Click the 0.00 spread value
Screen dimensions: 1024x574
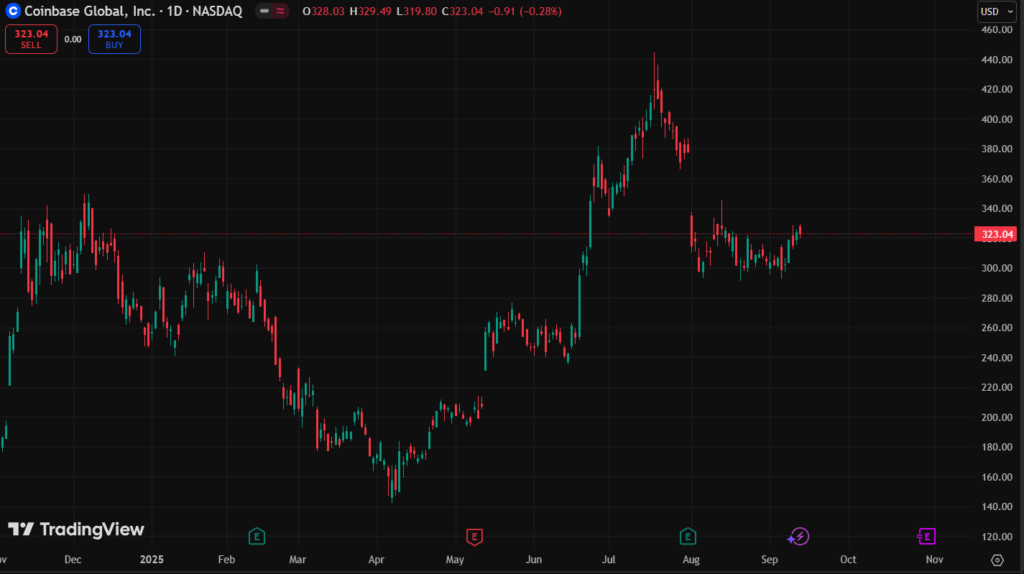click(72, 39)
